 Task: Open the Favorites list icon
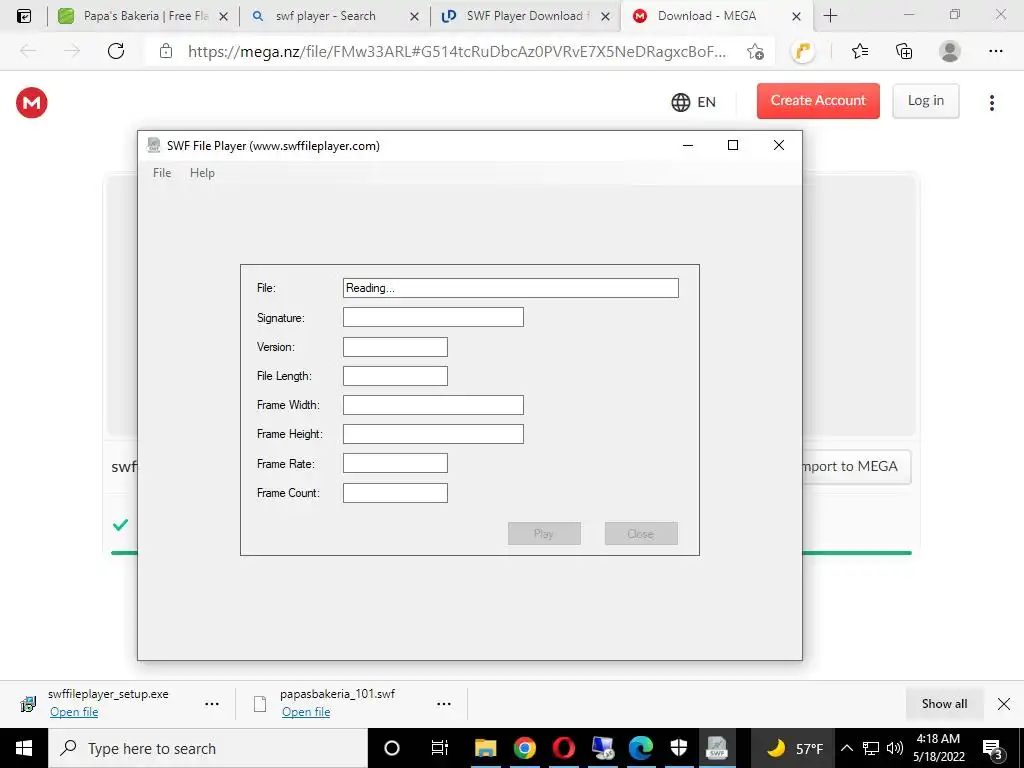860,51
